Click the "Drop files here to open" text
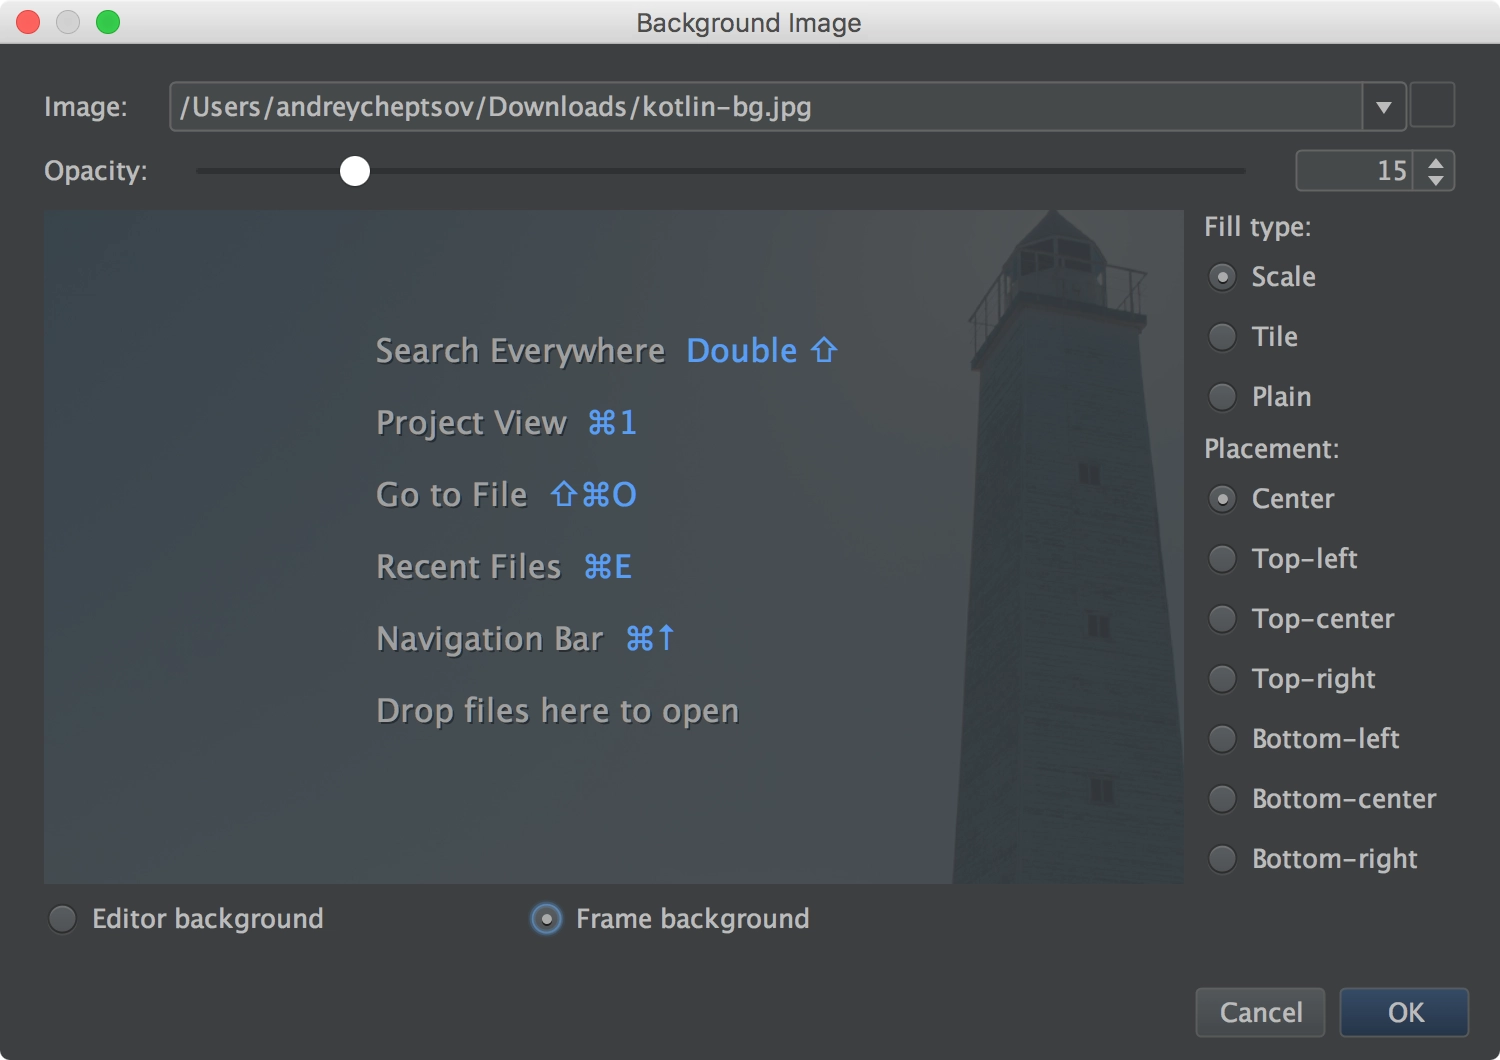 [x=558, y=711]
